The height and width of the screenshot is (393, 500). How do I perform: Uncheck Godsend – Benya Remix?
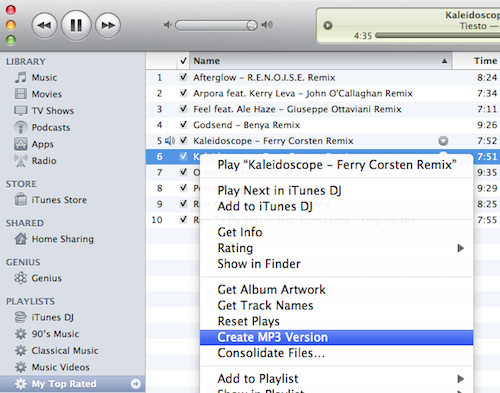click(183, 125)
